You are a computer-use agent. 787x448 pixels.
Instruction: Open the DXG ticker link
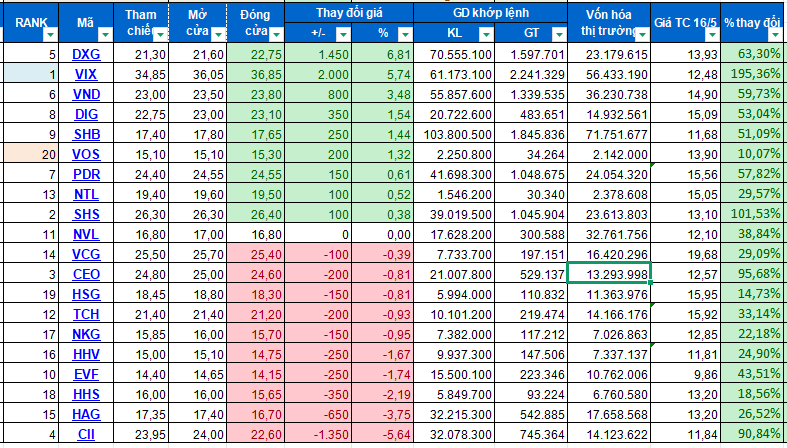(86, 54)
